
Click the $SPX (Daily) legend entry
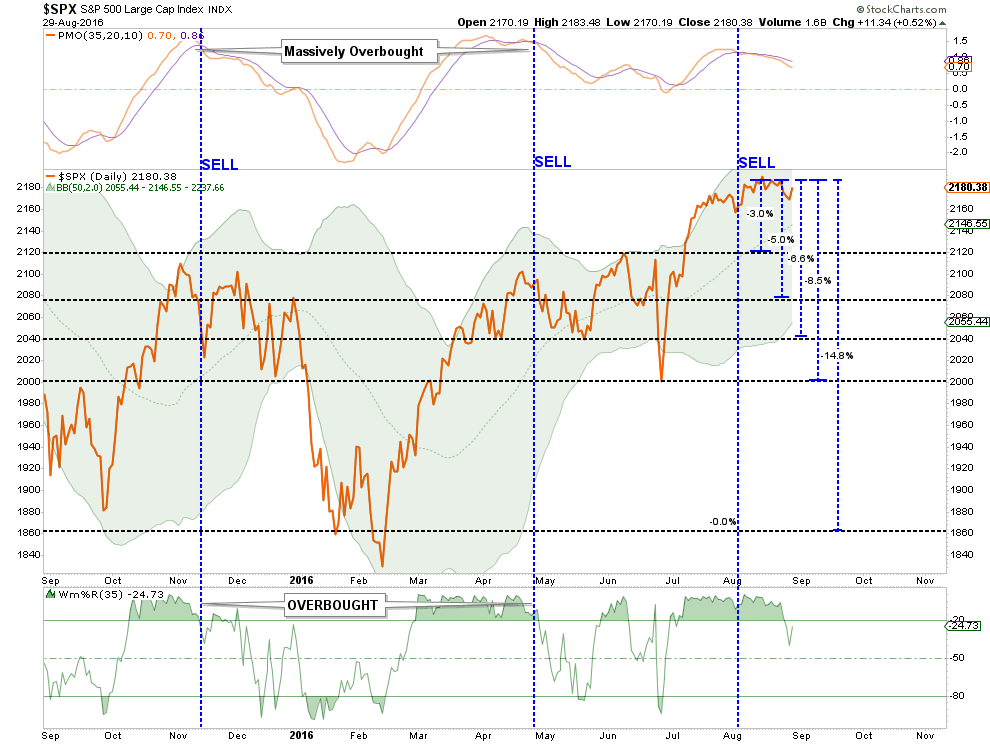coord(102,176)
